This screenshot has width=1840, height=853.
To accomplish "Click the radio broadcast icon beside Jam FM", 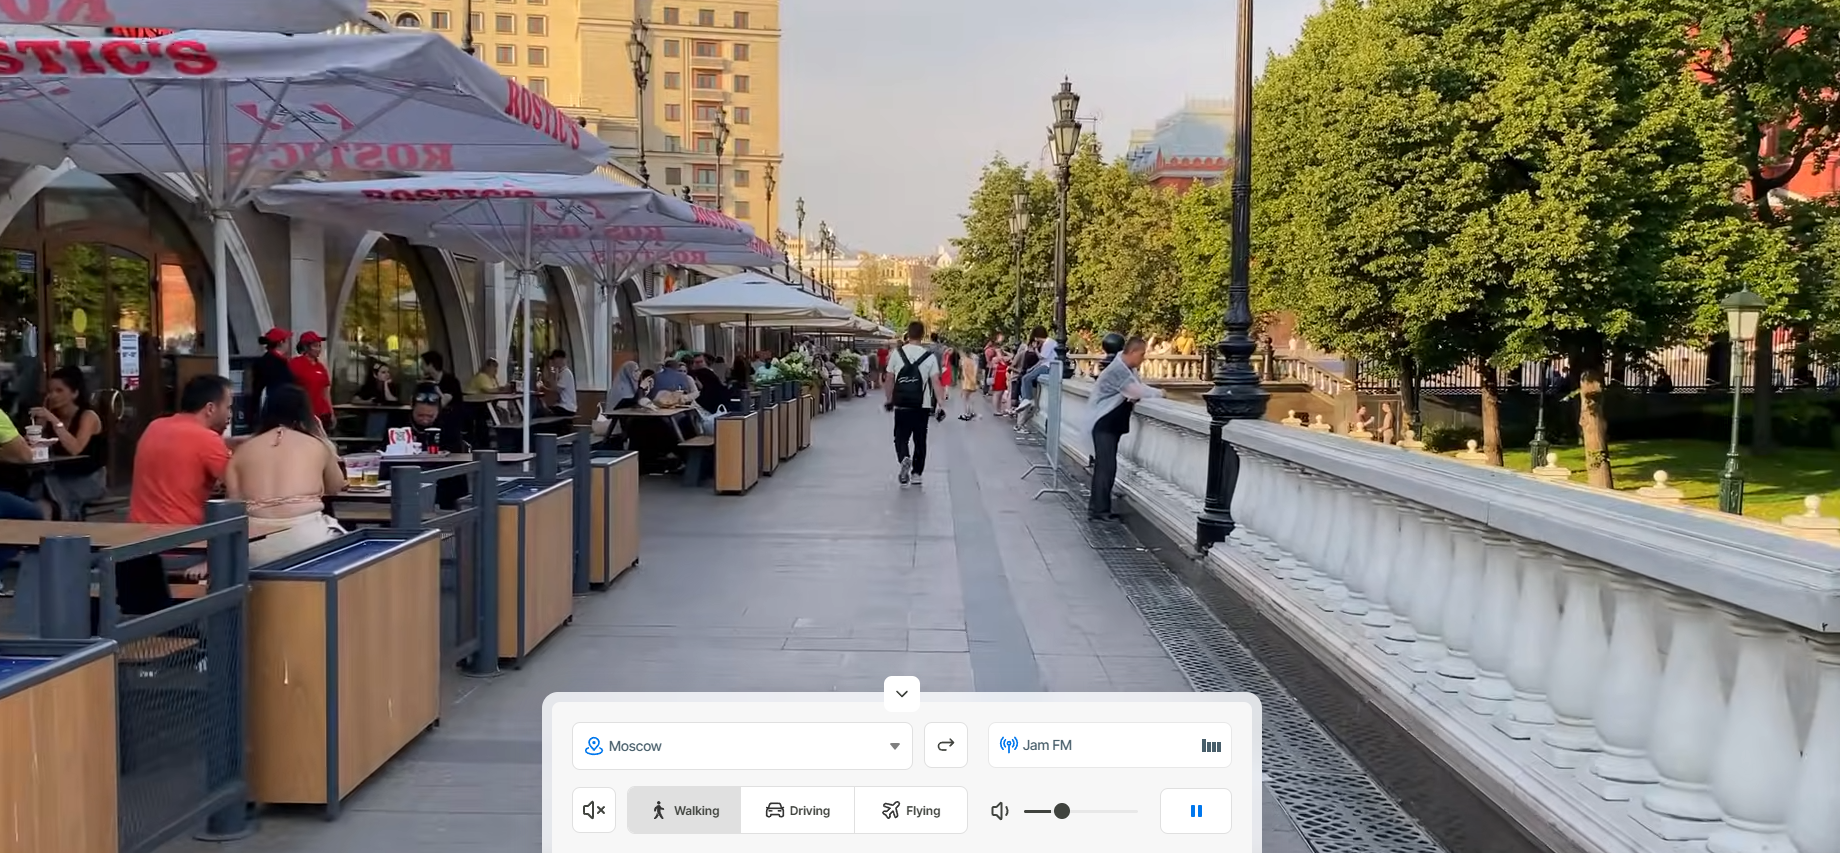I will point(1009,745).
